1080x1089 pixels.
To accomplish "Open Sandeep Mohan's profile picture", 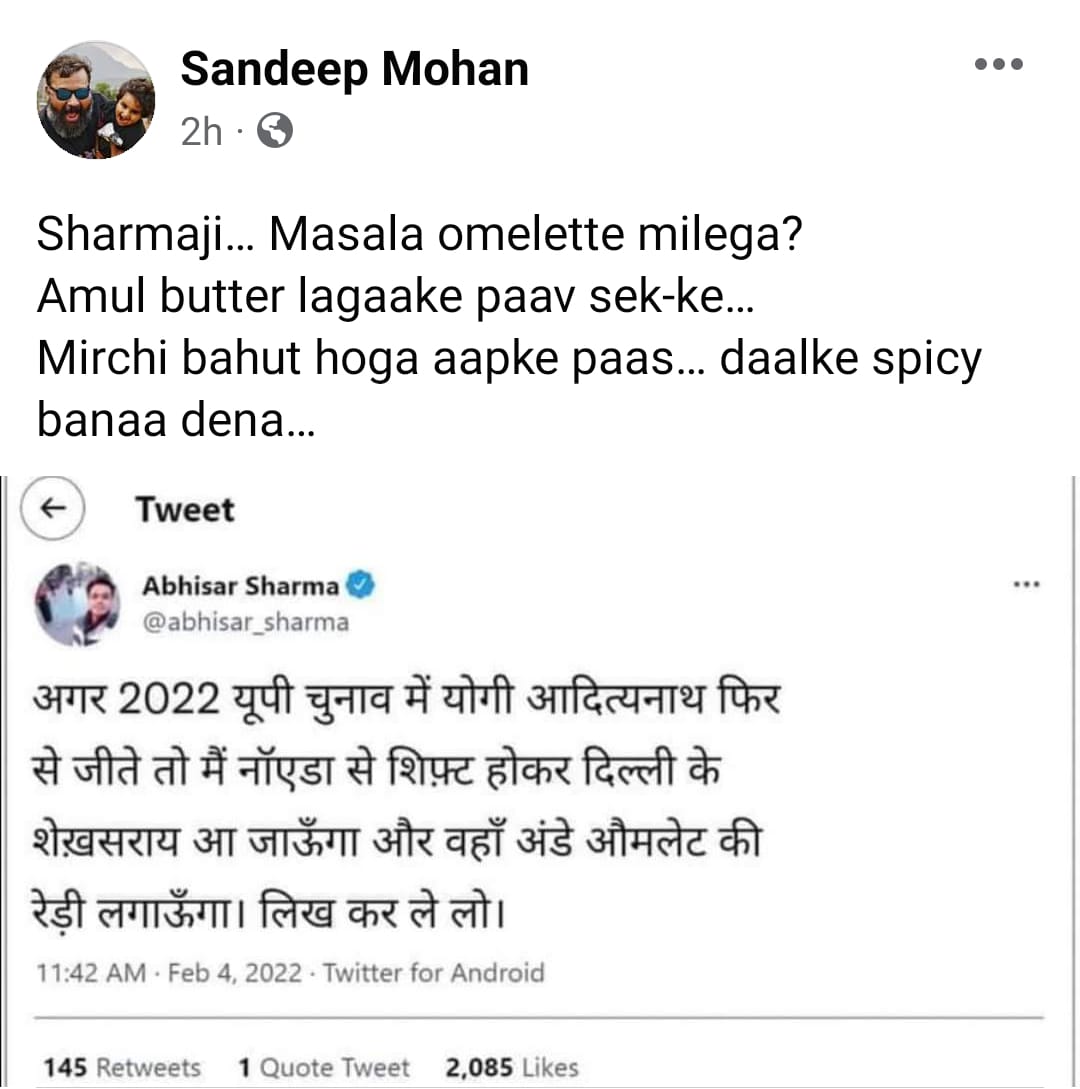I will tap(96, 100).
